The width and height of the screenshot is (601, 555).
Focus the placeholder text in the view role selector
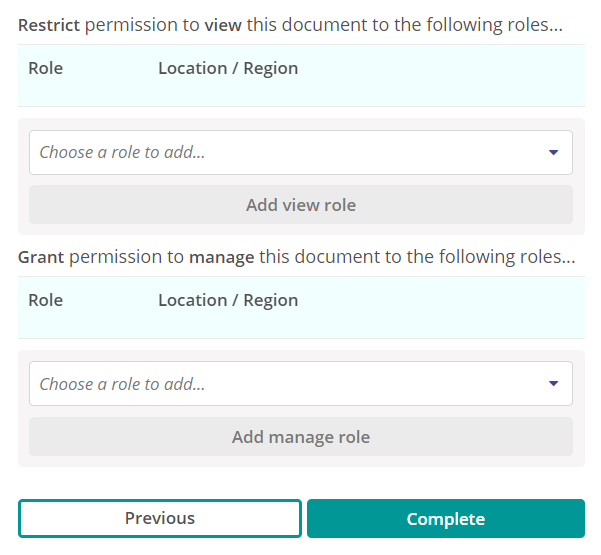[x=122, y=152]
